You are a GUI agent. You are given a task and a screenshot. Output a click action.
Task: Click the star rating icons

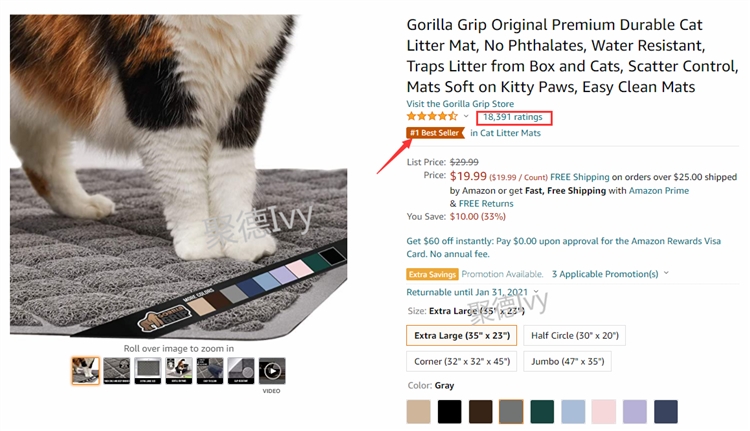pyautogui.click(x=431, y=117)
